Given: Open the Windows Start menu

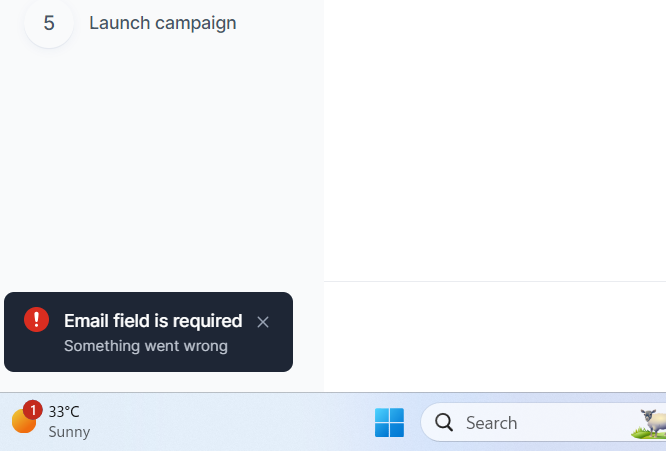Looking at the screenshot, I should (x=389, y=423).
